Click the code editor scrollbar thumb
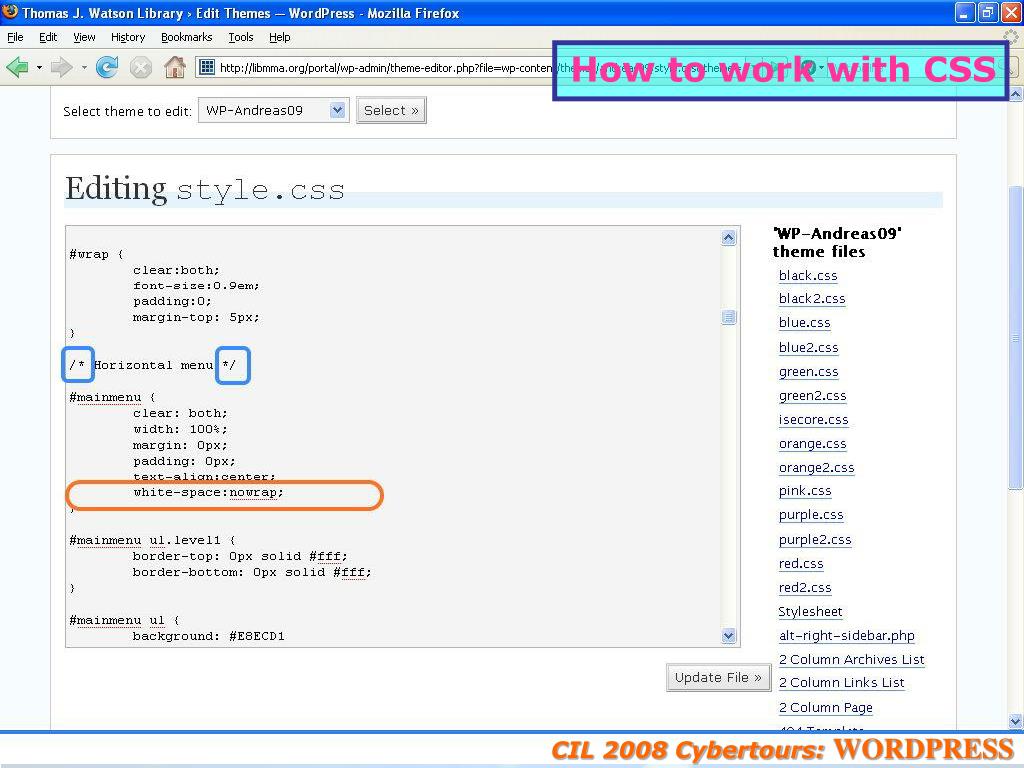The width and height of the screenshot is (1024, 768). pyautogui.click(x=729, y=317)
